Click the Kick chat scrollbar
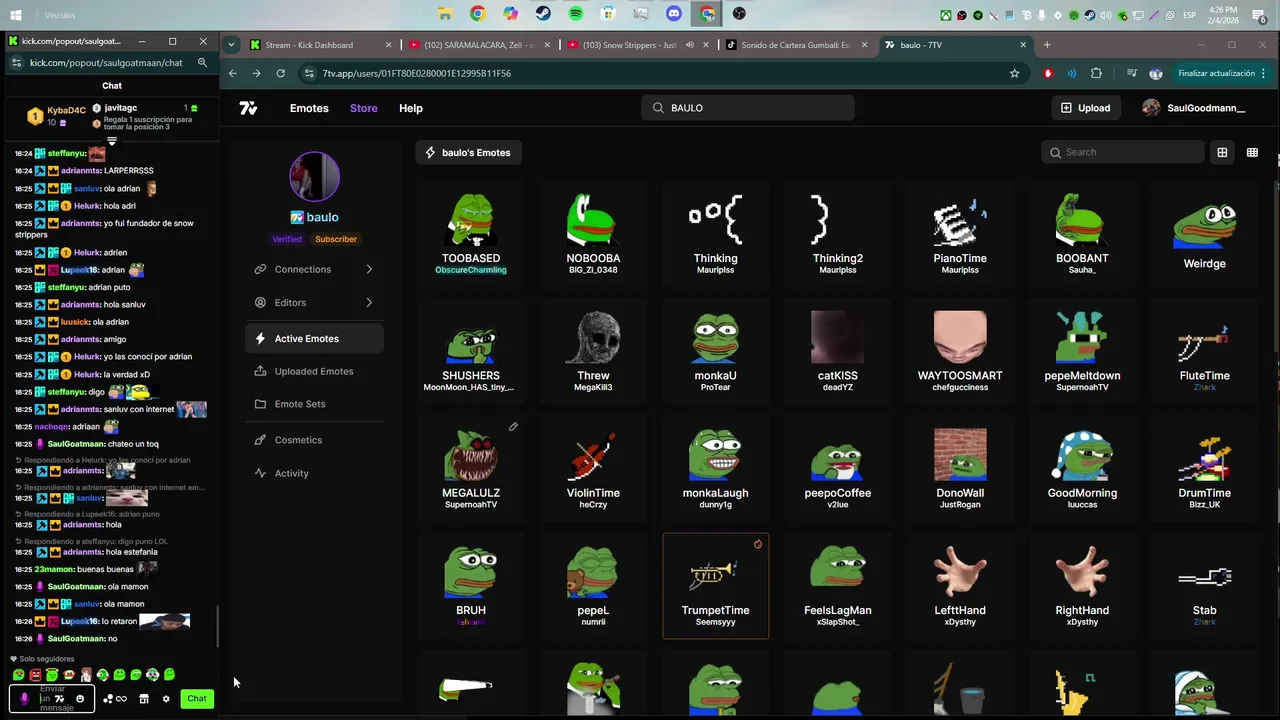The height and width of the screenshot is (720, 1280). [x=217, y=626]
